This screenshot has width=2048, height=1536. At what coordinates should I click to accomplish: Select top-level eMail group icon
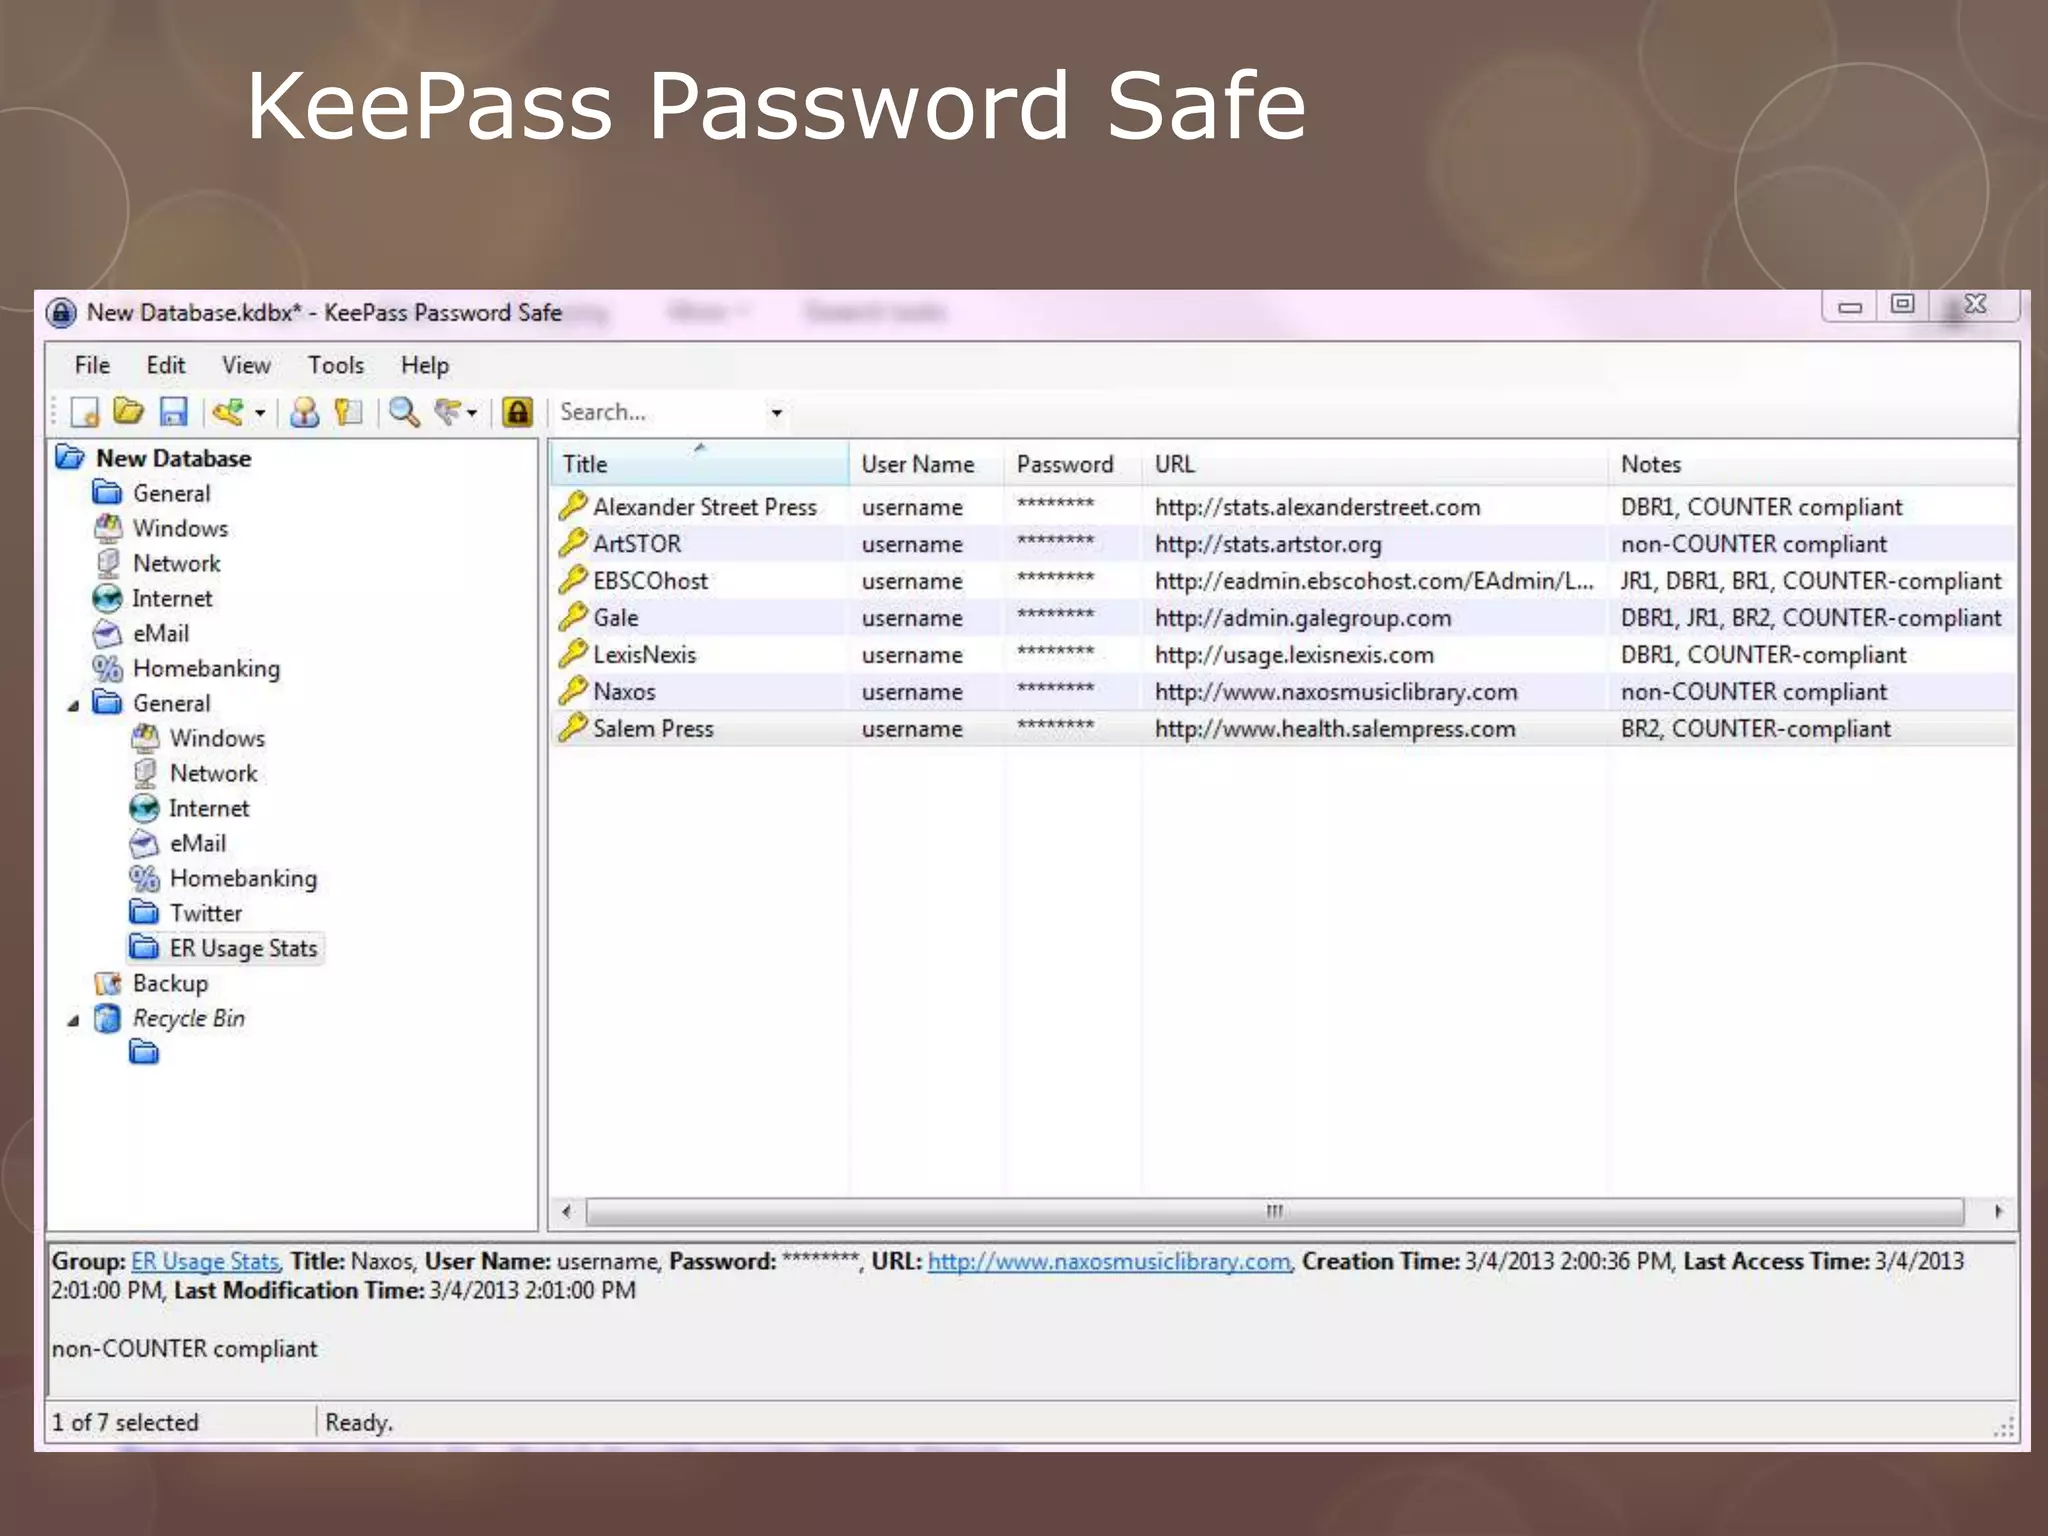tap(108, 633)
